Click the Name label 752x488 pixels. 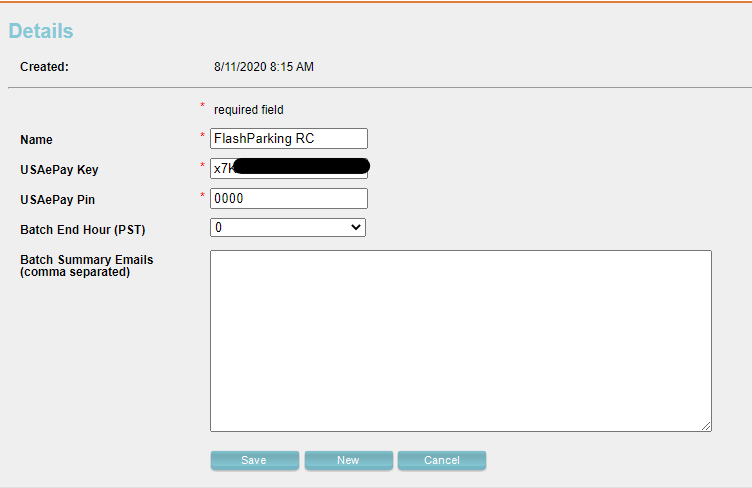coord(36,140)
